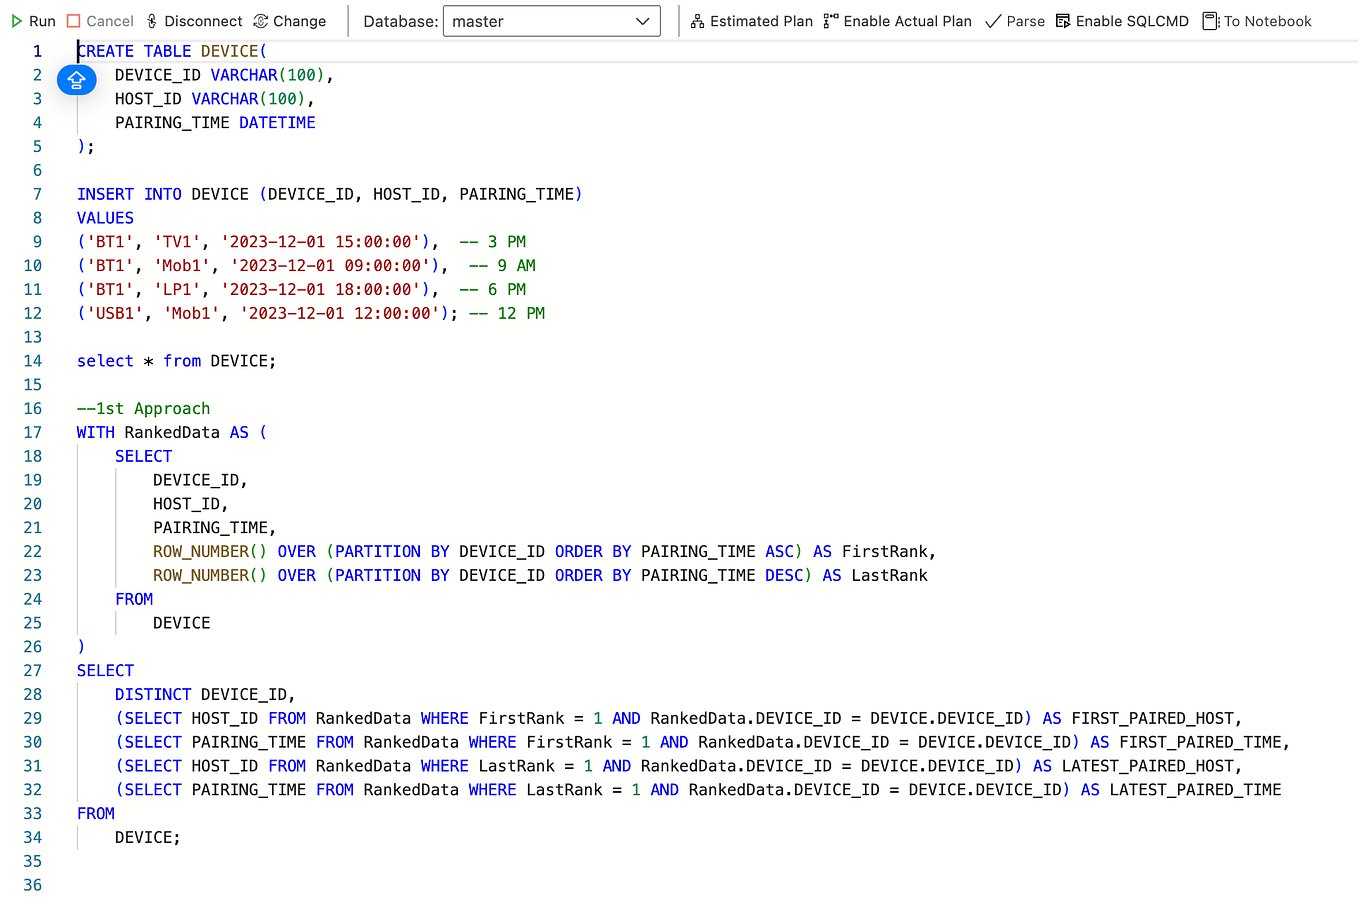Image resolution: width=1358 pixels, height=897 pixels.
Task: Click the Enable Actual Plan icon
Action: click(831, 21)
